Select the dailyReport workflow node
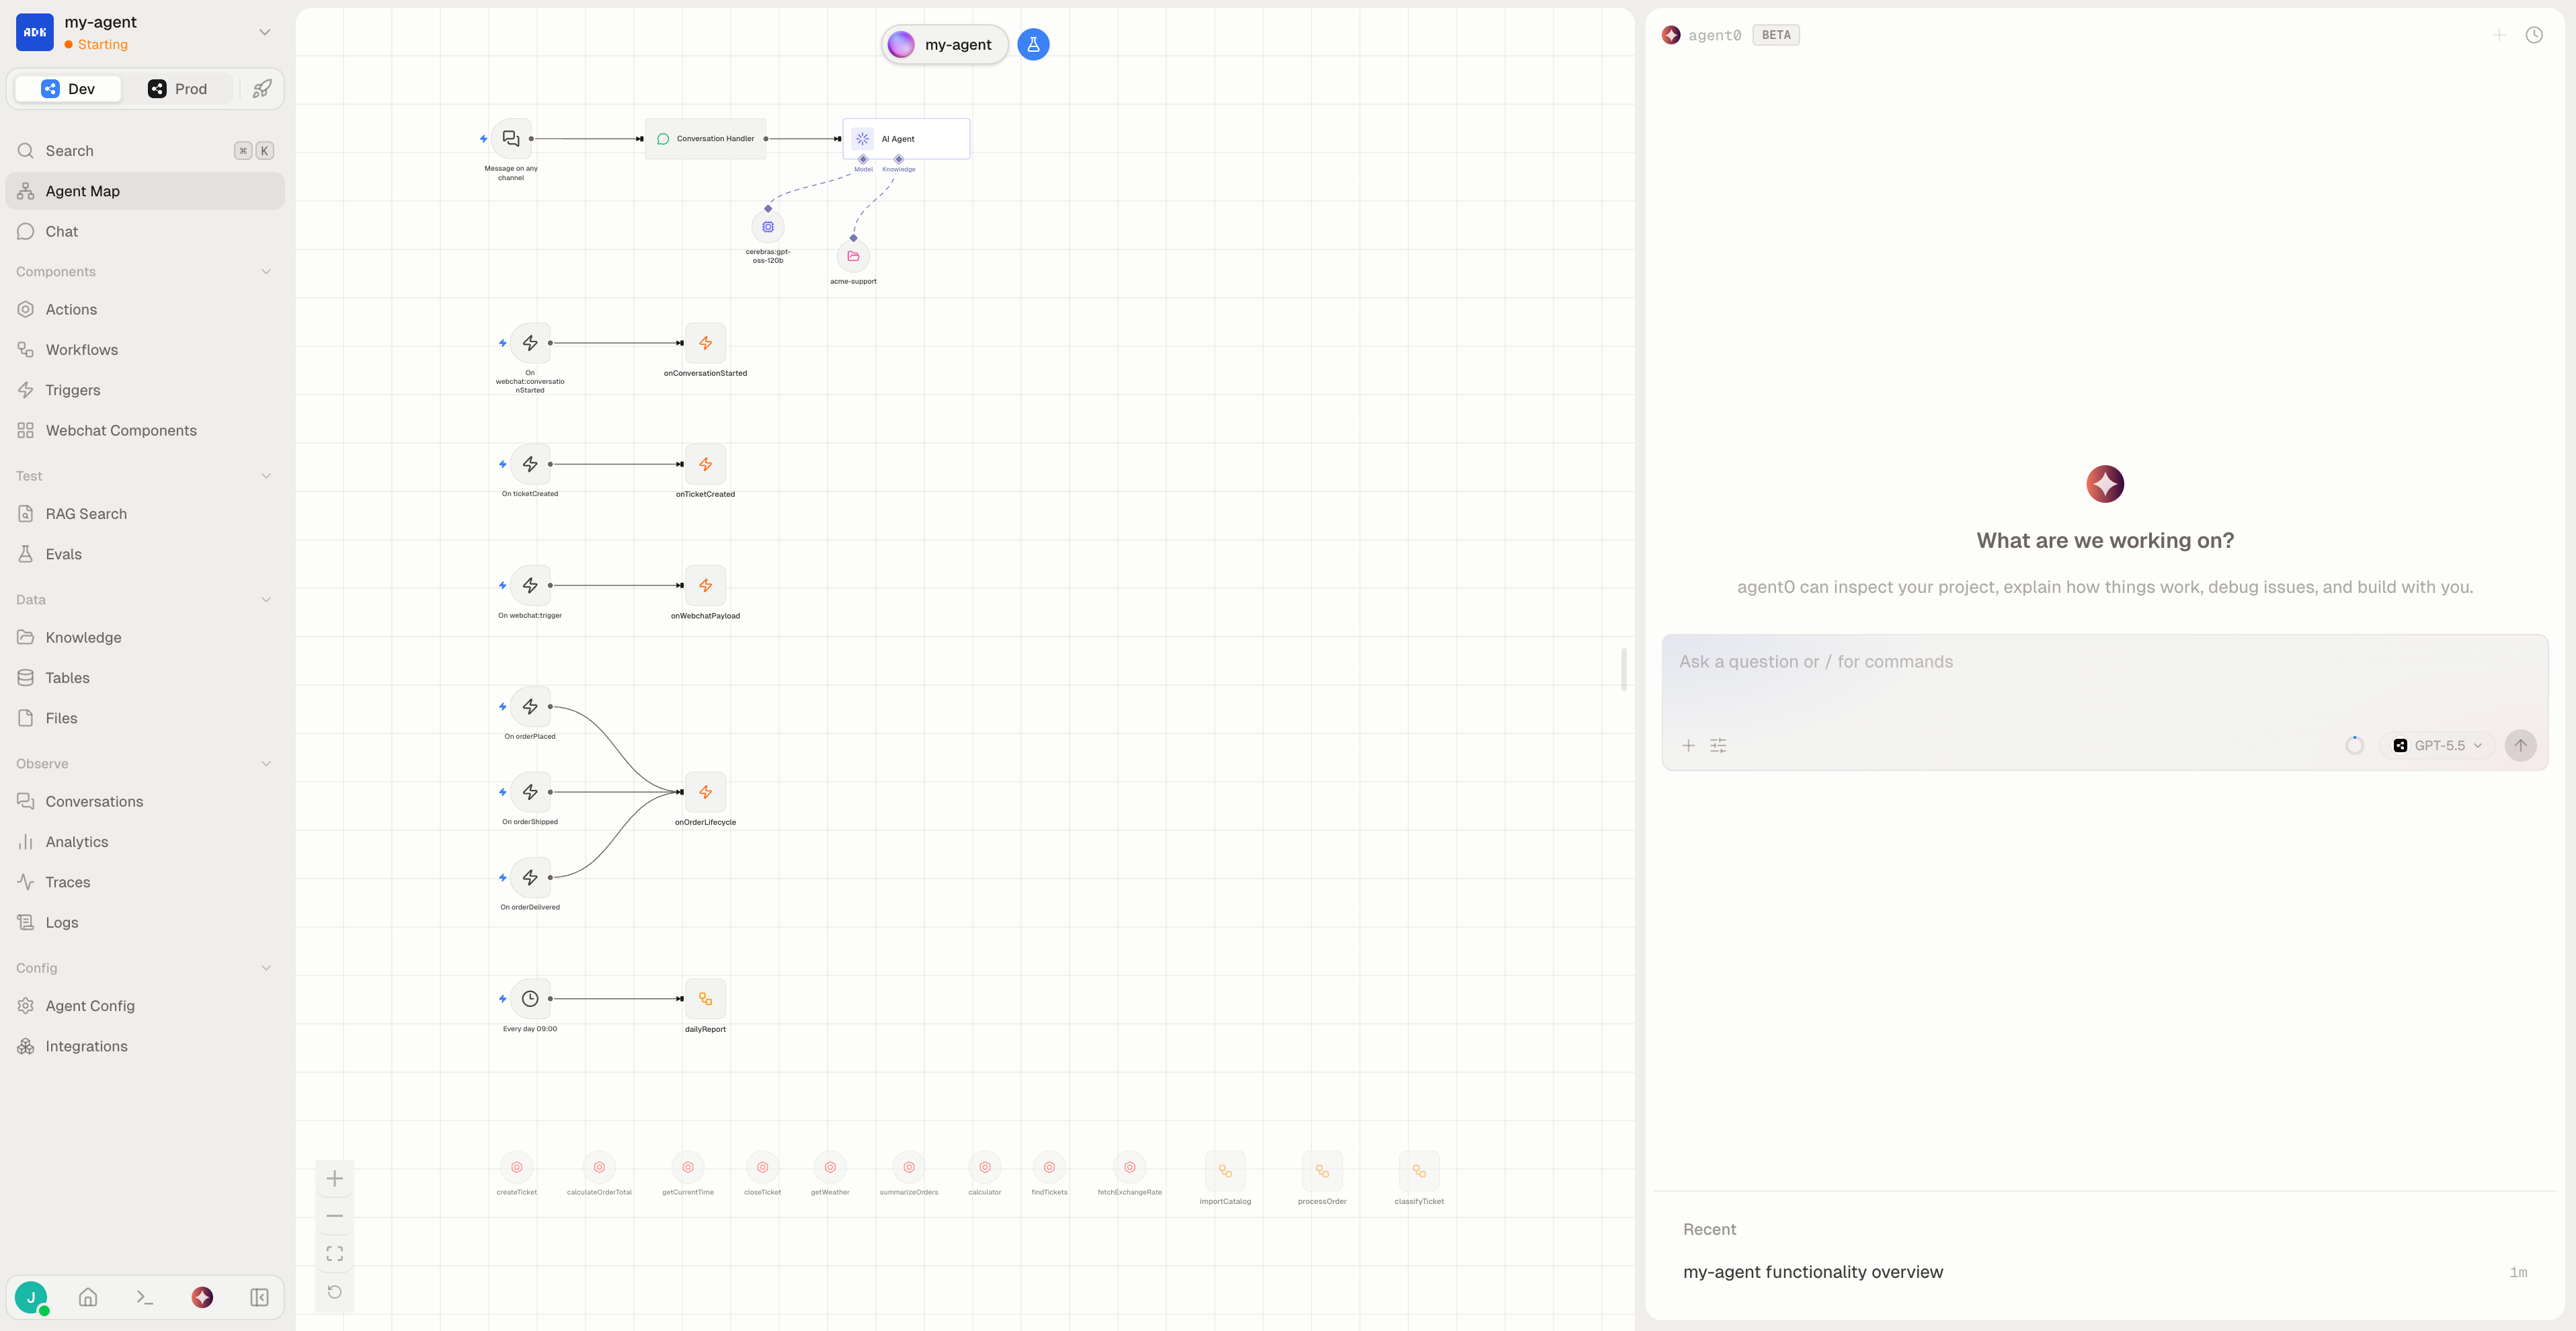 (x=705, y=998)
